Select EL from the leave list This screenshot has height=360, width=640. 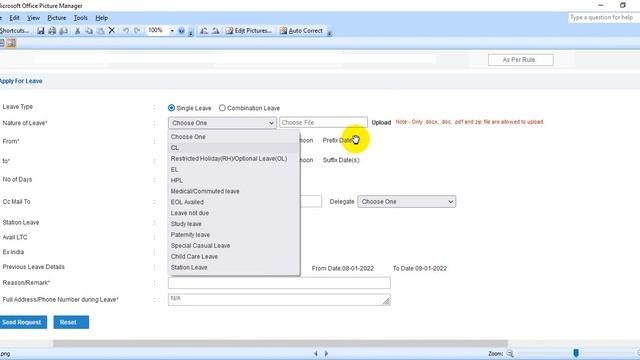234,169
